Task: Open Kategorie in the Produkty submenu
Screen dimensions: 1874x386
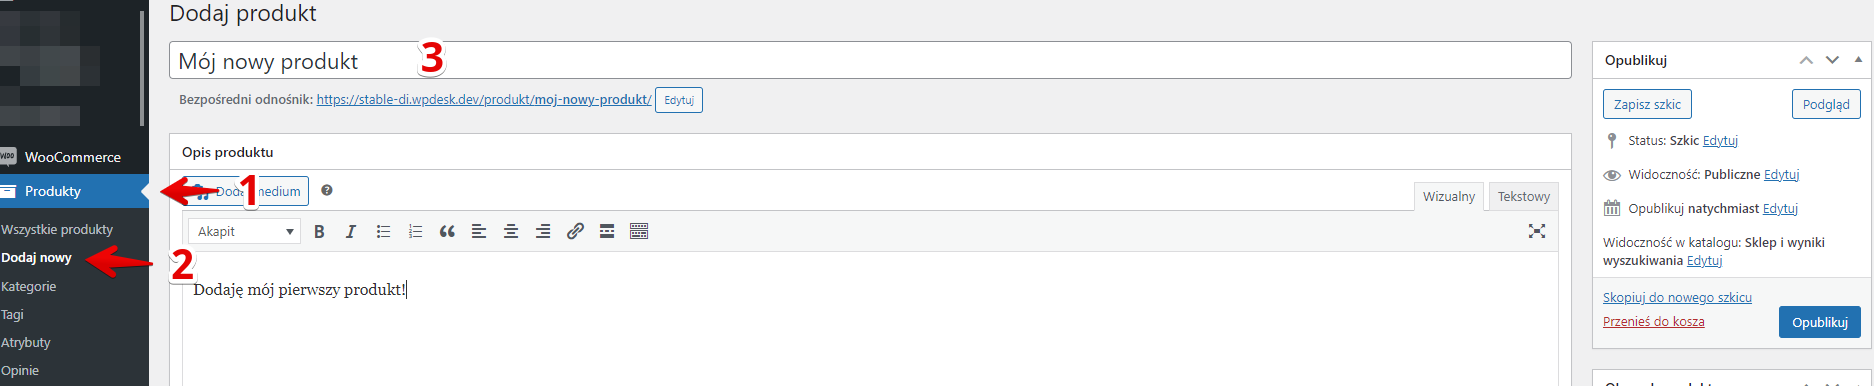Action: click(x=29, y=286)
